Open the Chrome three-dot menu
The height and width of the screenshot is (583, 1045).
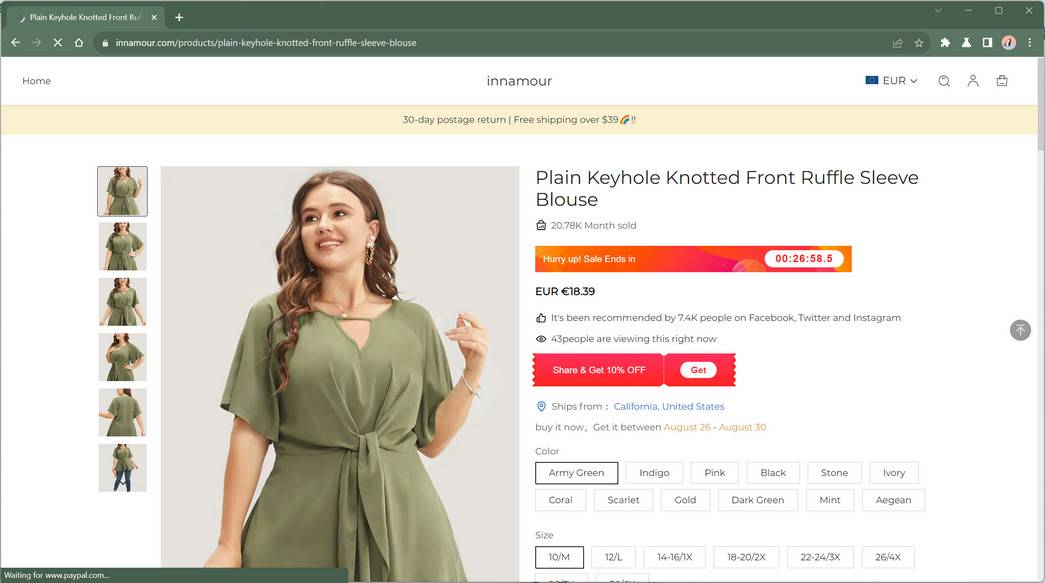coord(1030,43)
